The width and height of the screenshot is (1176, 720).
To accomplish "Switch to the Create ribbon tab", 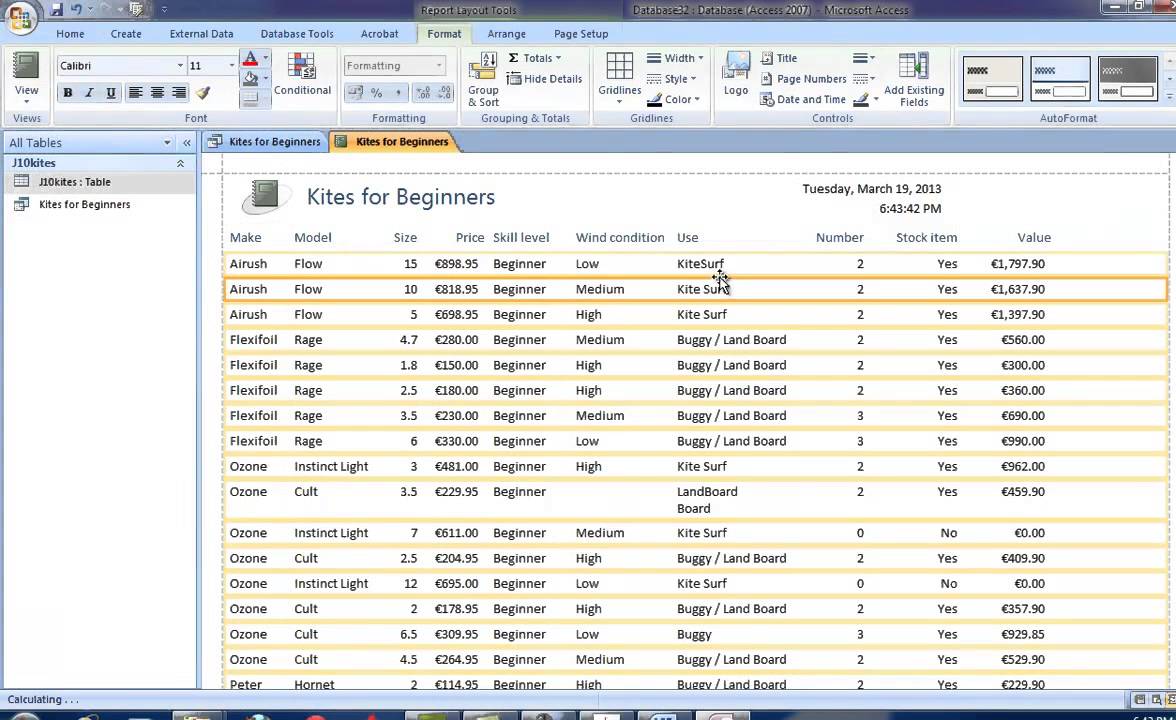I will point(126,34).
